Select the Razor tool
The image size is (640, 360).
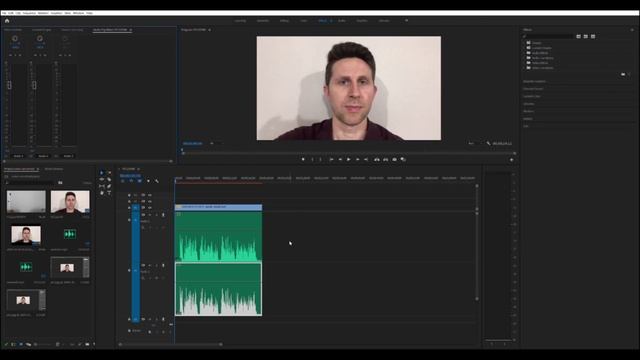coord(109,179)
